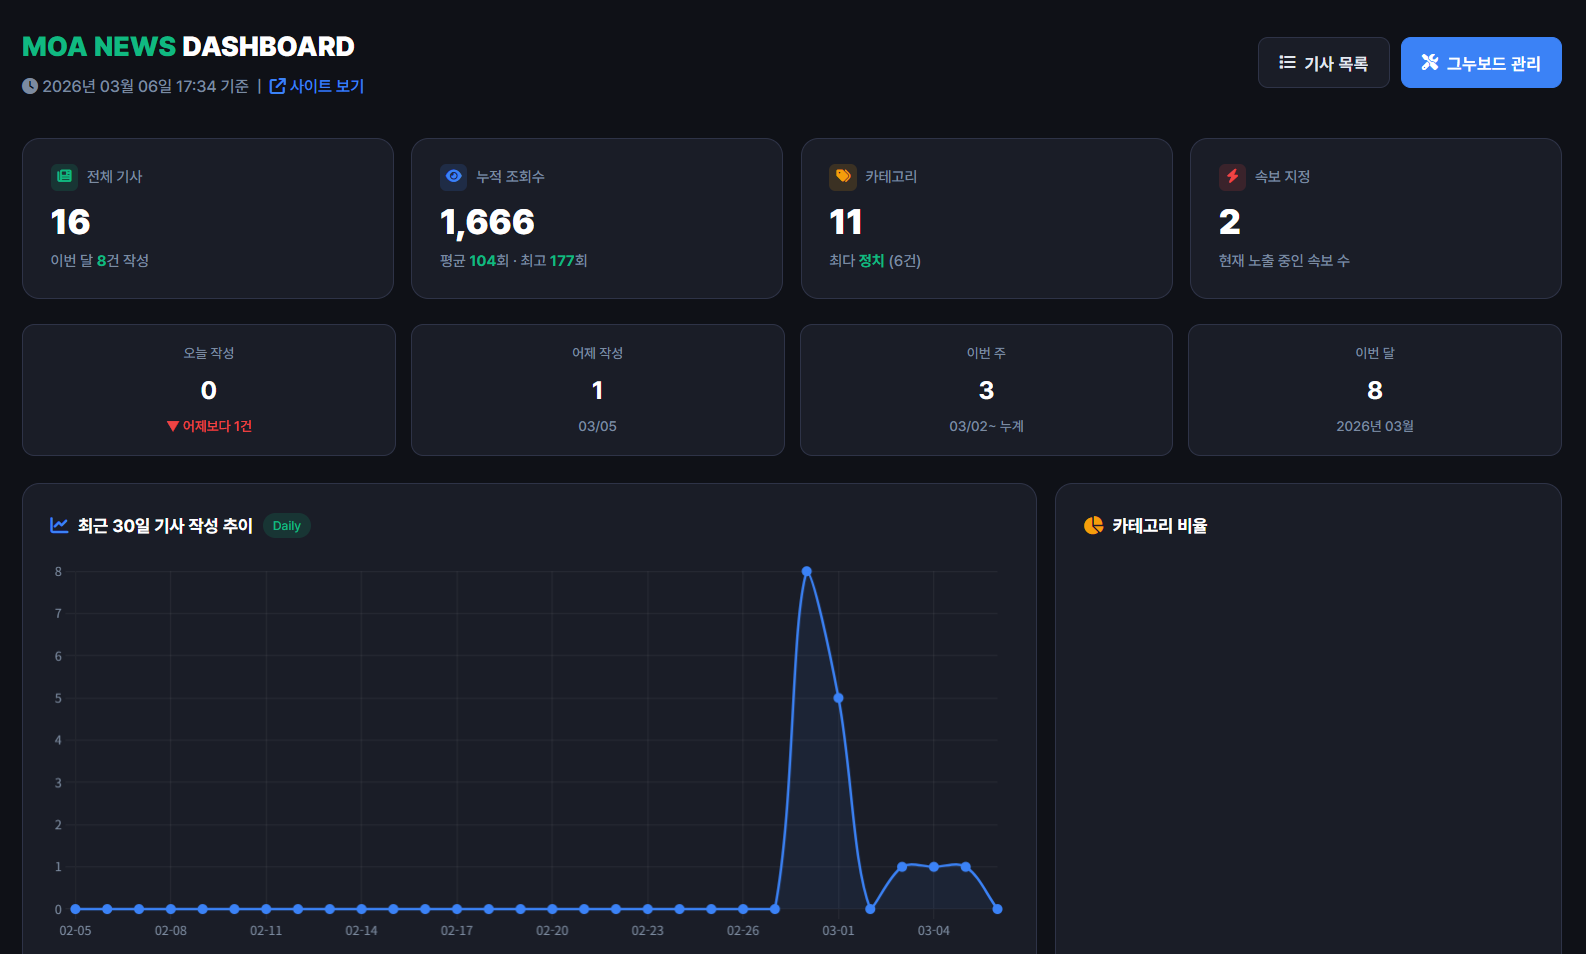Click the red lightning bolt 속보 지정 icon
1586x954 pixels.
tap(1232, 177)
